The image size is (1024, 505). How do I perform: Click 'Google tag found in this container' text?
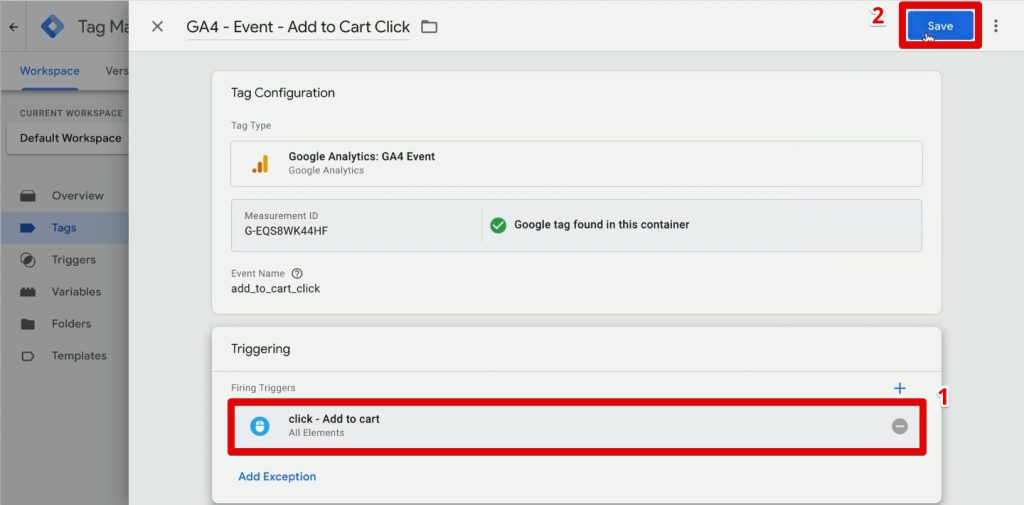(x=601, y=225)
